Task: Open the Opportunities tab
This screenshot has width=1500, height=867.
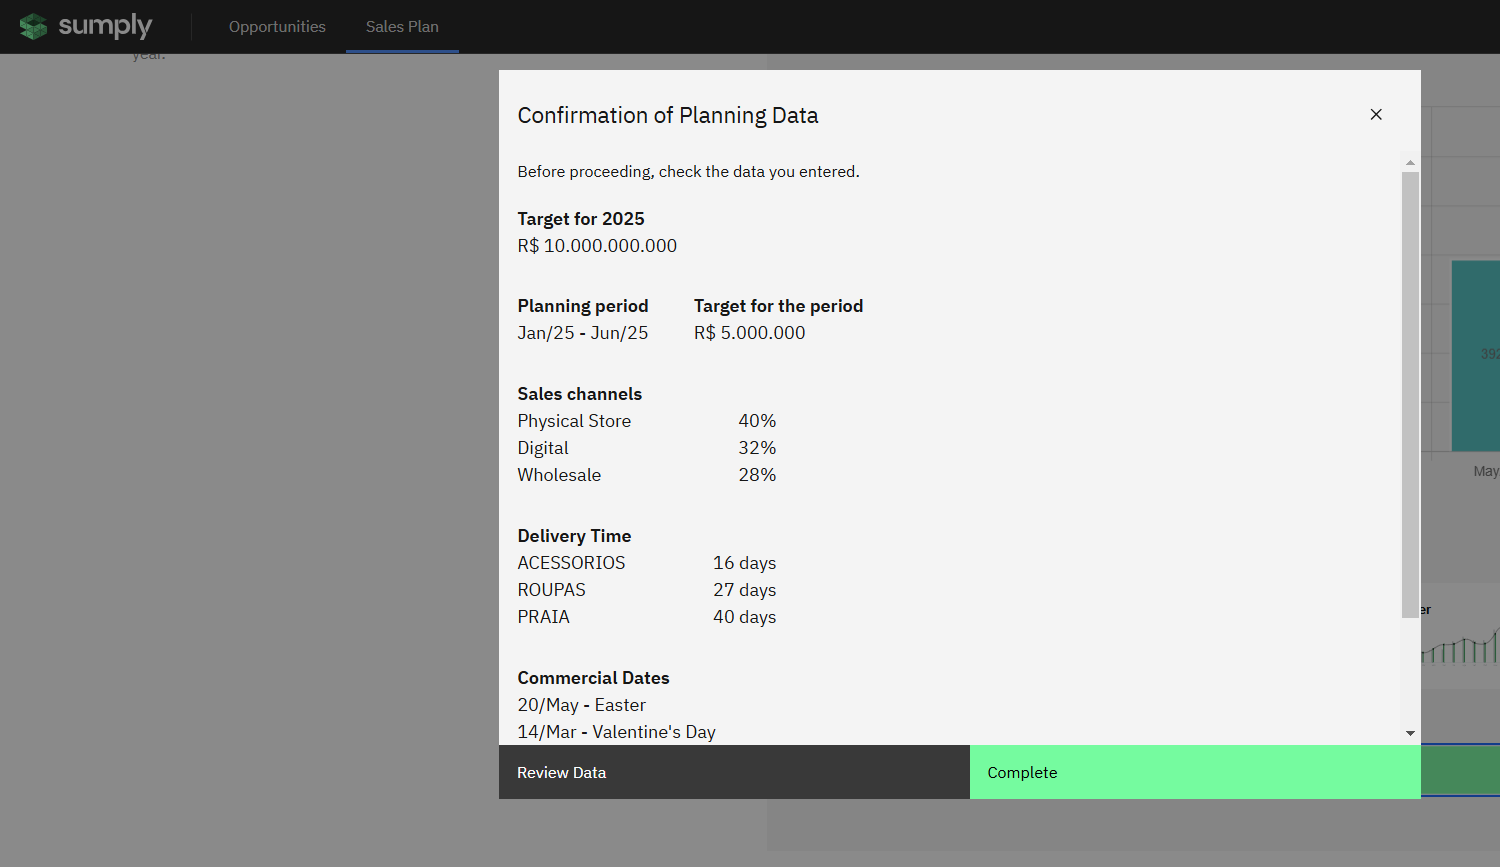Action: [277, 27]
